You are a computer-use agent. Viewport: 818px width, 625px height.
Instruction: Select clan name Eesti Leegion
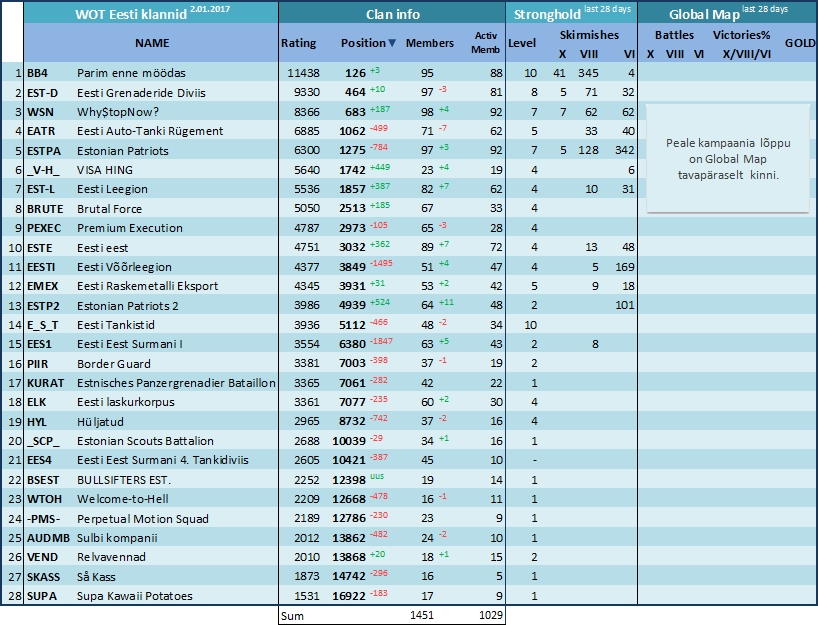point(112,189)
